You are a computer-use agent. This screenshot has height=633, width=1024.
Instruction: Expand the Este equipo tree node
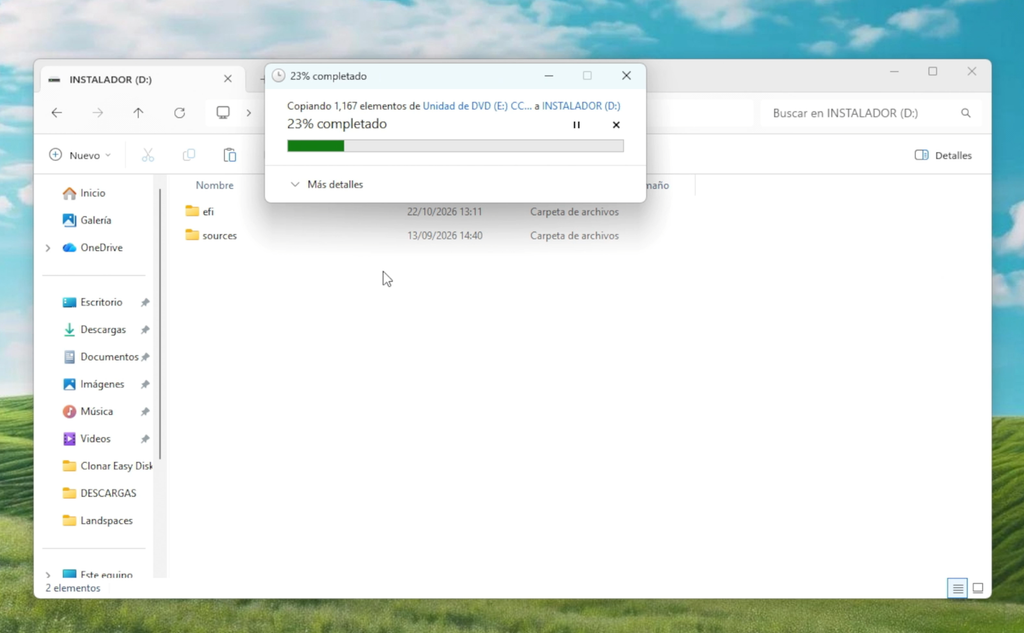48,575
